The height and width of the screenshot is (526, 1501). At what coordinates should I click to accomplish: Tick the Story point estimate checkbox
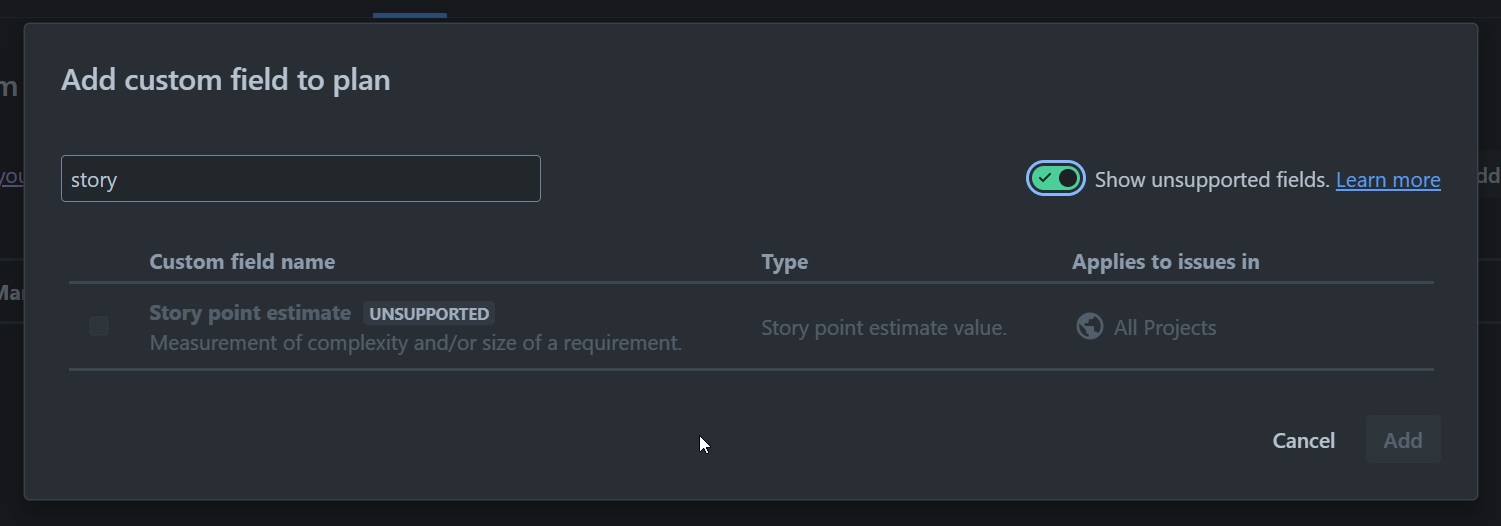click(99, 326)
